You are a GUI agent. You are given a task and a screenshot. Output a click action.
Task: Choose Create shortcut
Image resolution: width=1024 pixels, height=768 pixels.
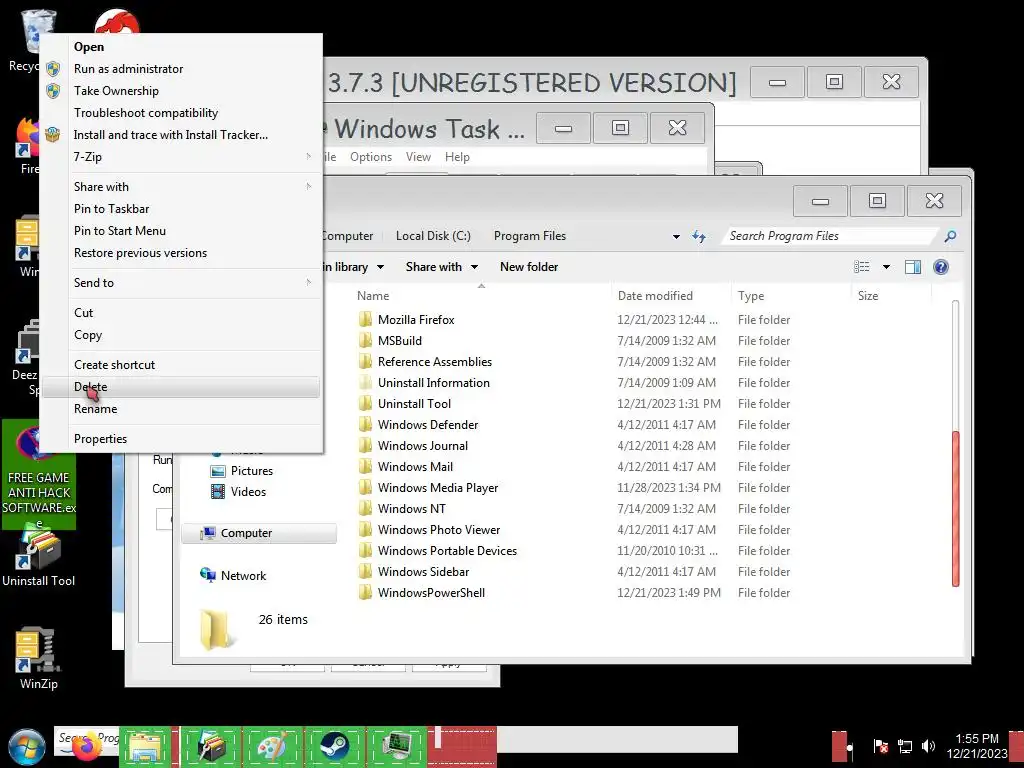[x=181, y=365]
